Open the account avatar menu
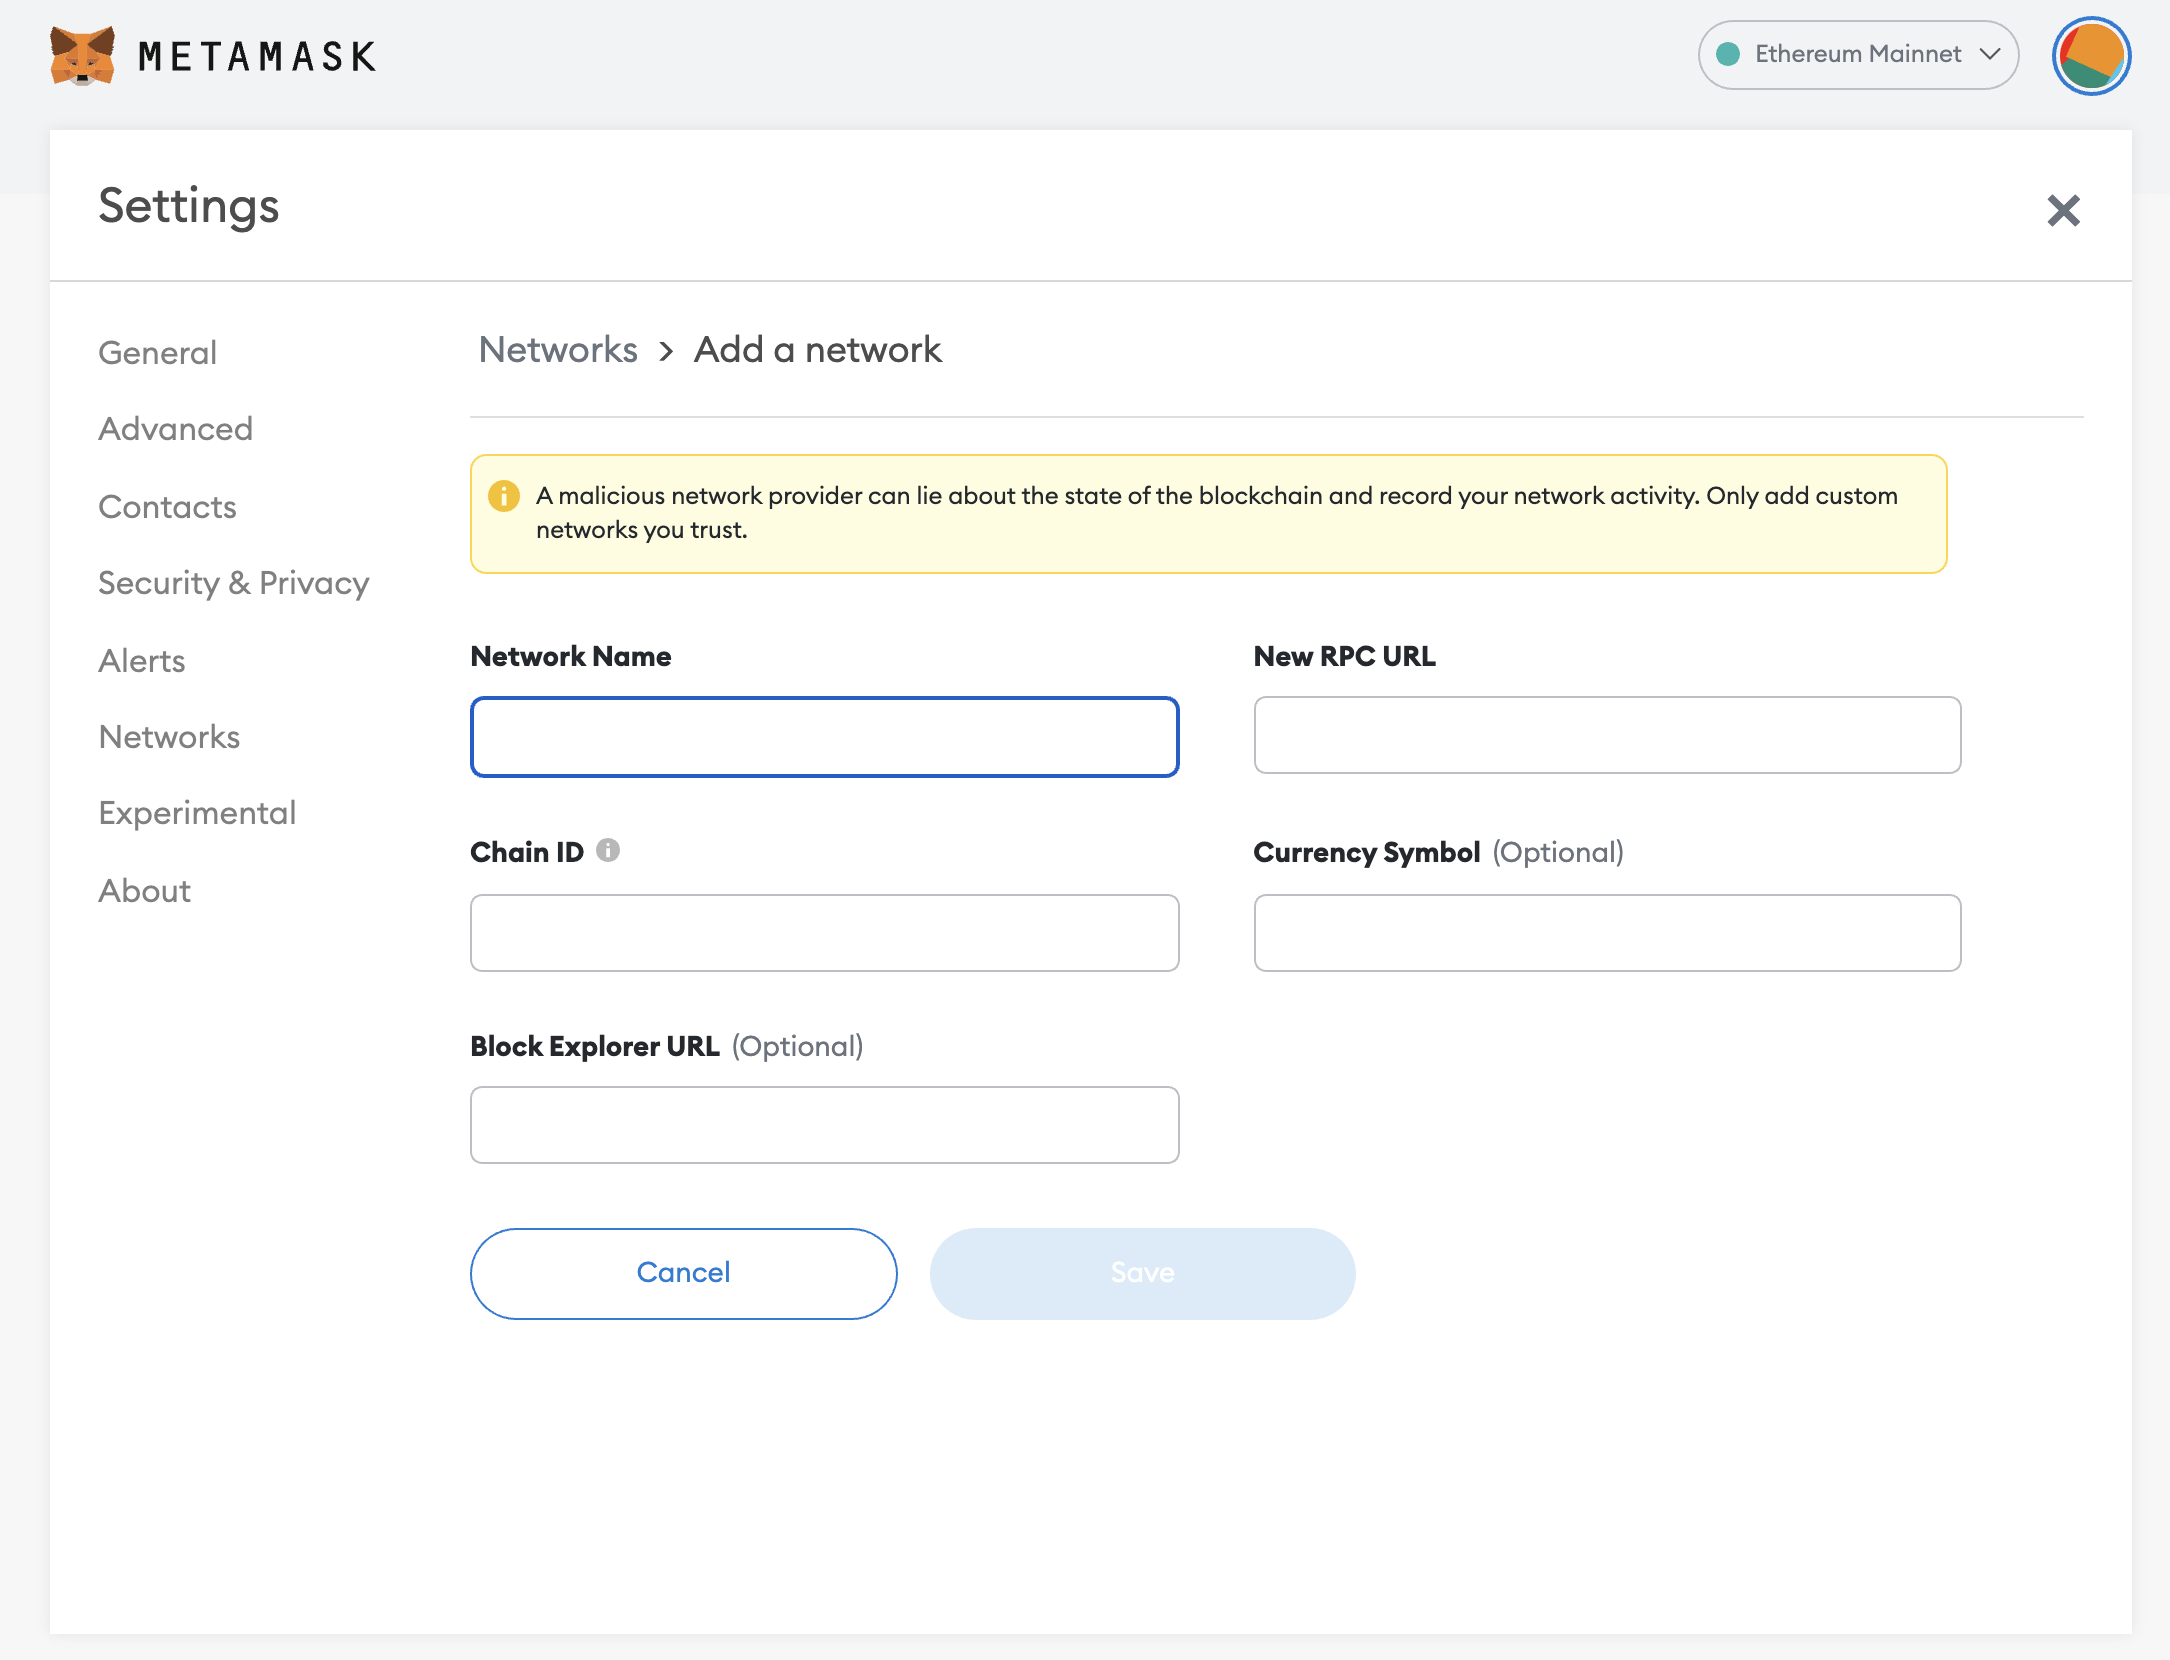The image size is (2170, 1660). click(x=2090, y=56)
